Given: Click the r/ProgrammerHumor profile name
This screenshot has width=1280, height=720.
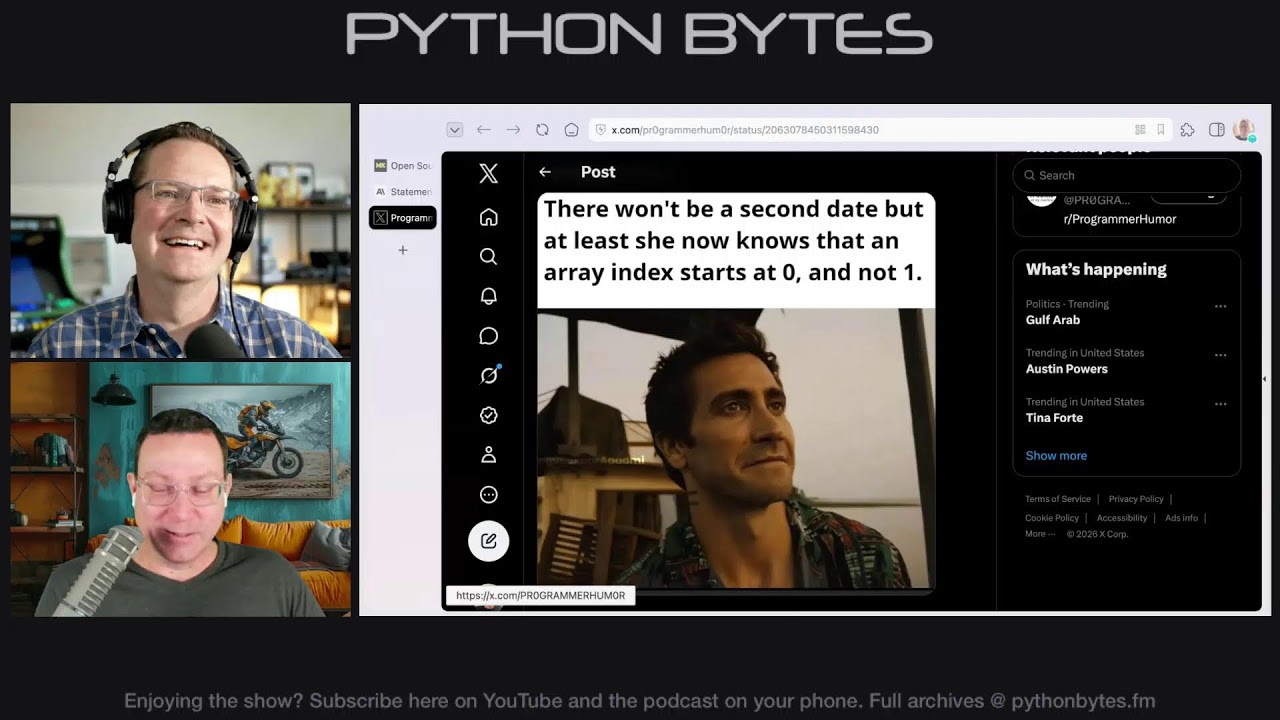Looking at the screenshot, I should [1119, 219].
